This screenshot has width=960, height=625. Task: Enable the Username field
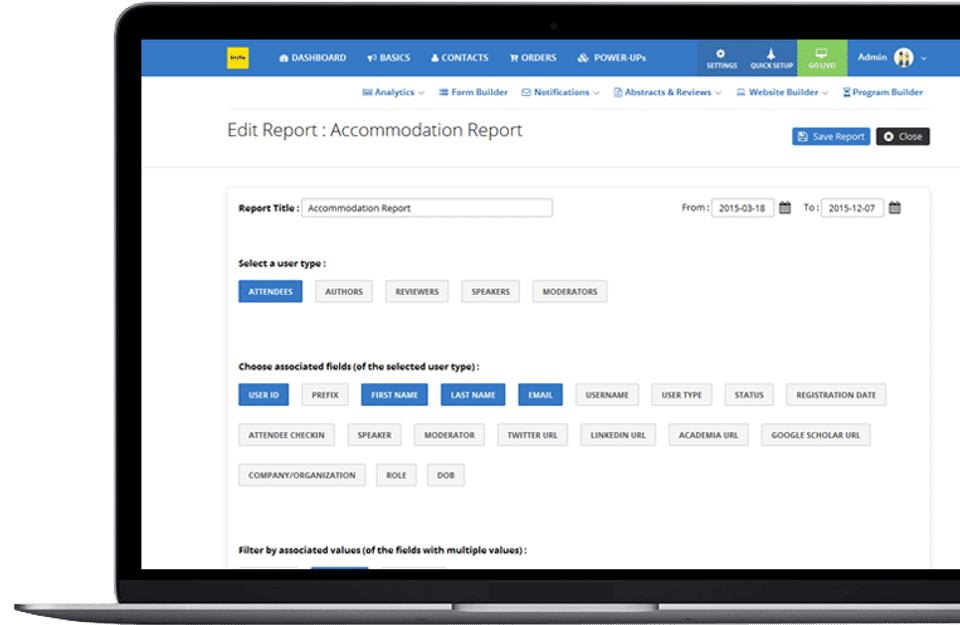(607, 395)
